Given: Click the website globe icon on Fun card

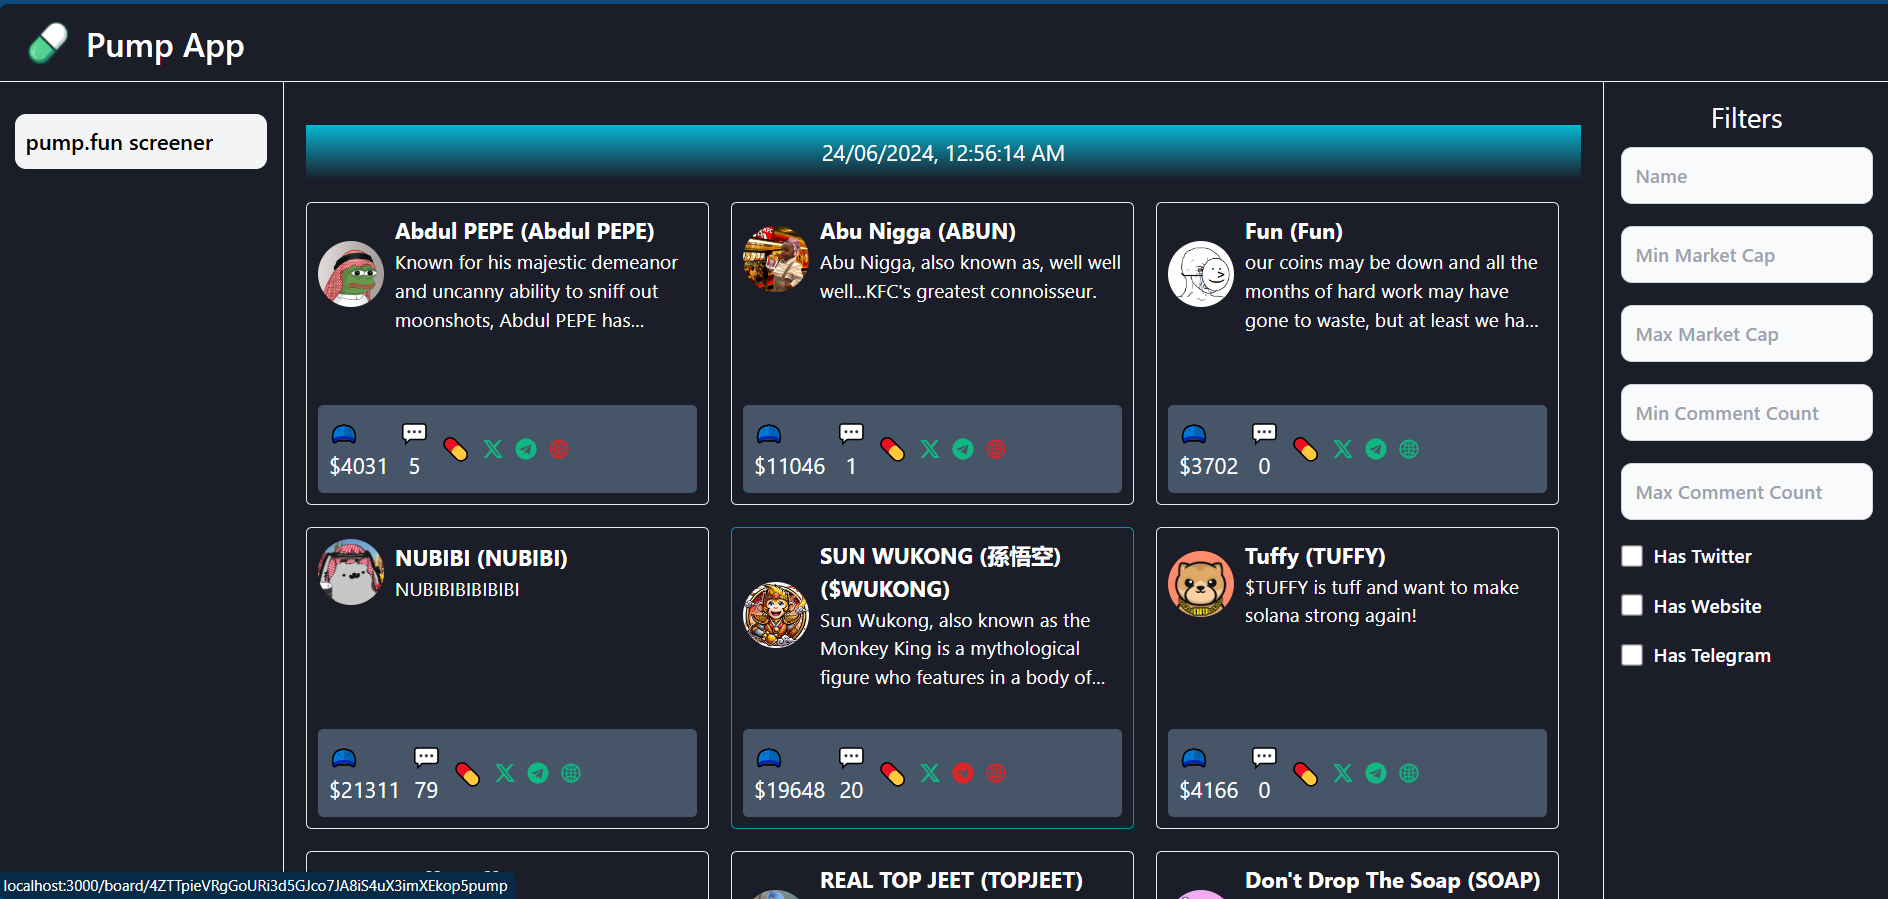Looking at the screenshot, I should pos(1409,449).
